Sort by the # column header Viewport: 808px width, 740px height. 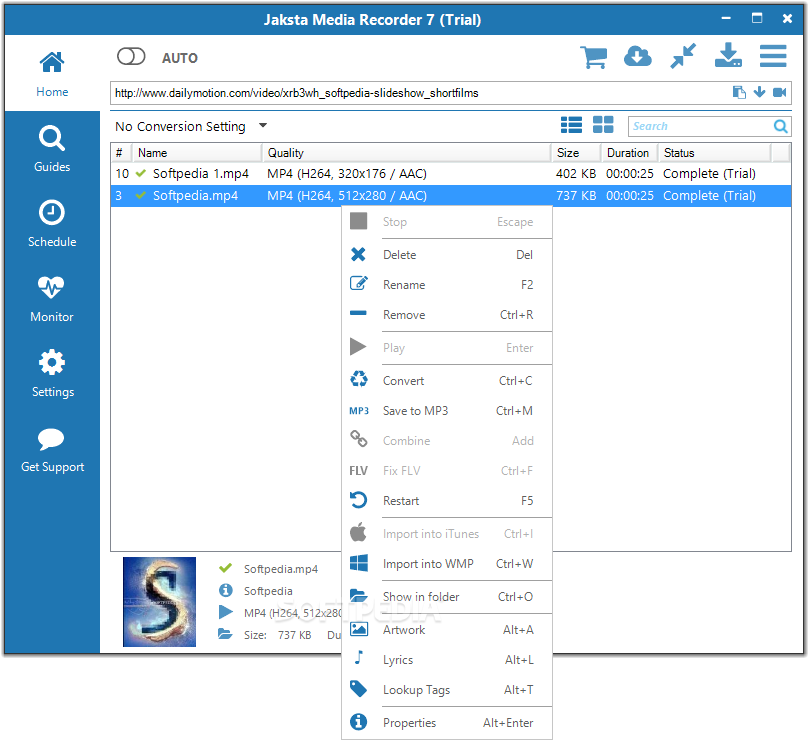click(x=122, y=153)
